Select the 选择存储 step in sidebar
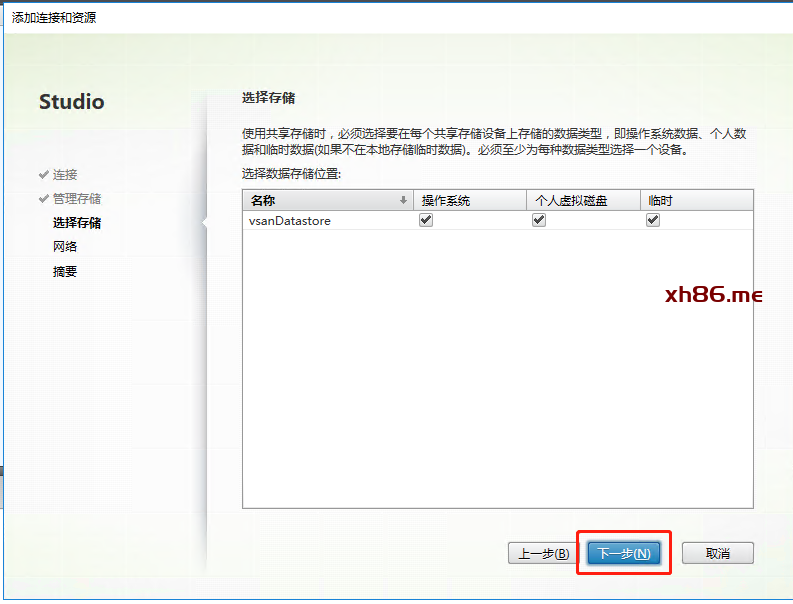The width and height of the screenshot is (793, 604). pyautogui.click(x=76, y=223)
